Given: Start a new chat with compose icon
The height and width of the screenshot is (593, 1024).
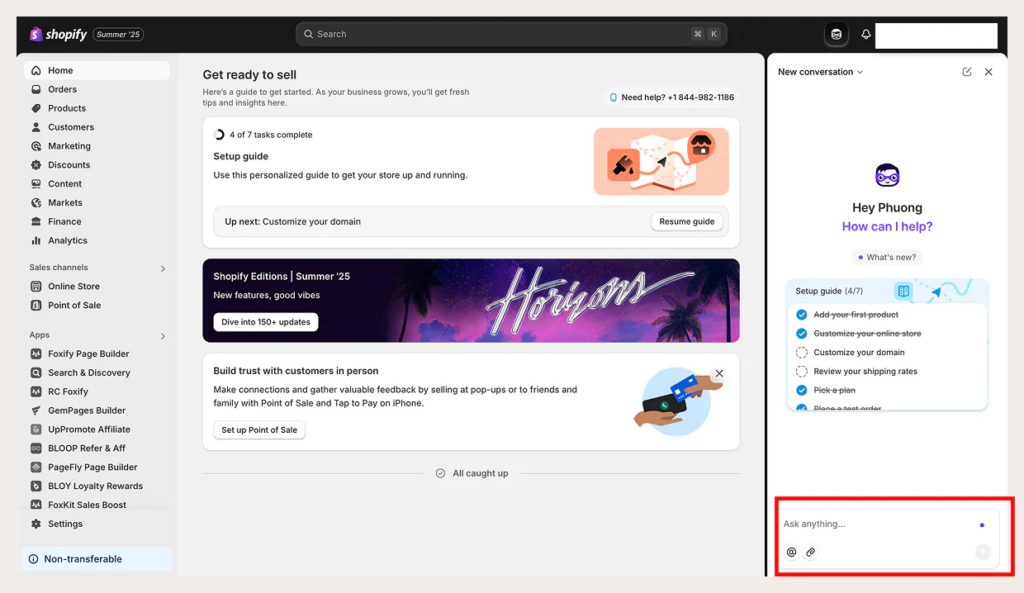Looking at the screenshot, I should tap(967, 72).
